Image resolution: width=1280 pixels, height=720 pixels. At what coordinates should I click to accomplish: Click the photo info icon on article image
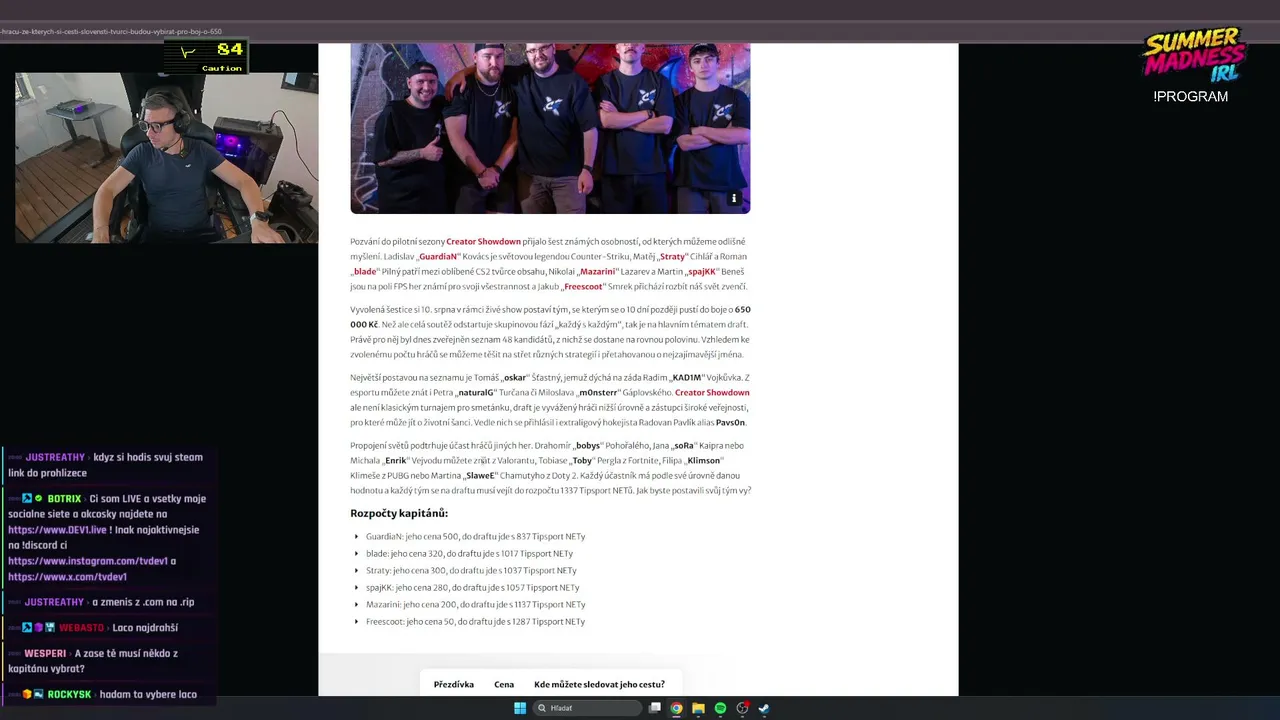(x=734, y=198)
